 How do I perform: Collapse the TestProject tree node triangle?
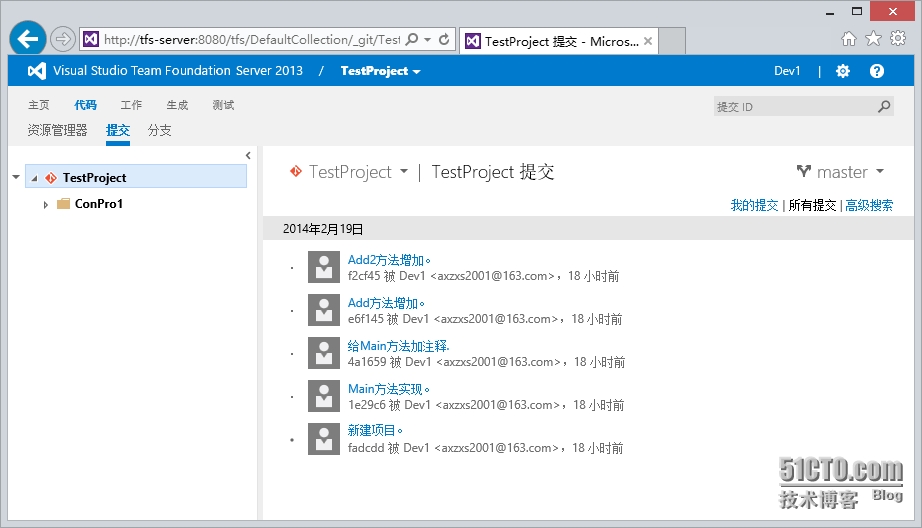pos(35,178)
